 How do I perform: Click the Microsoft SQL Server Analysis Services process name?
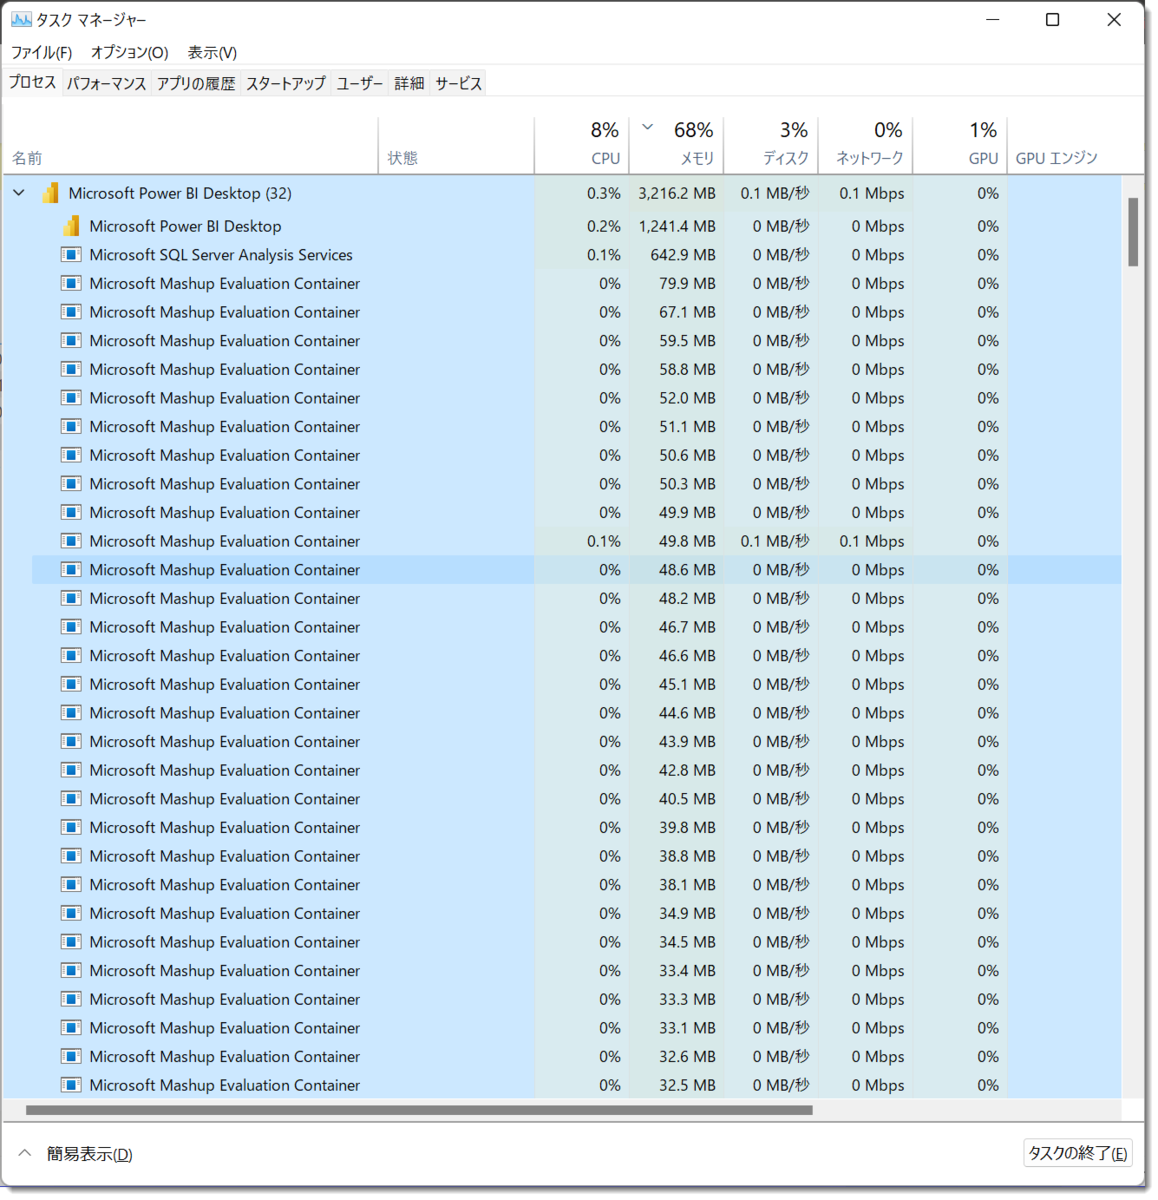(221, 255)
